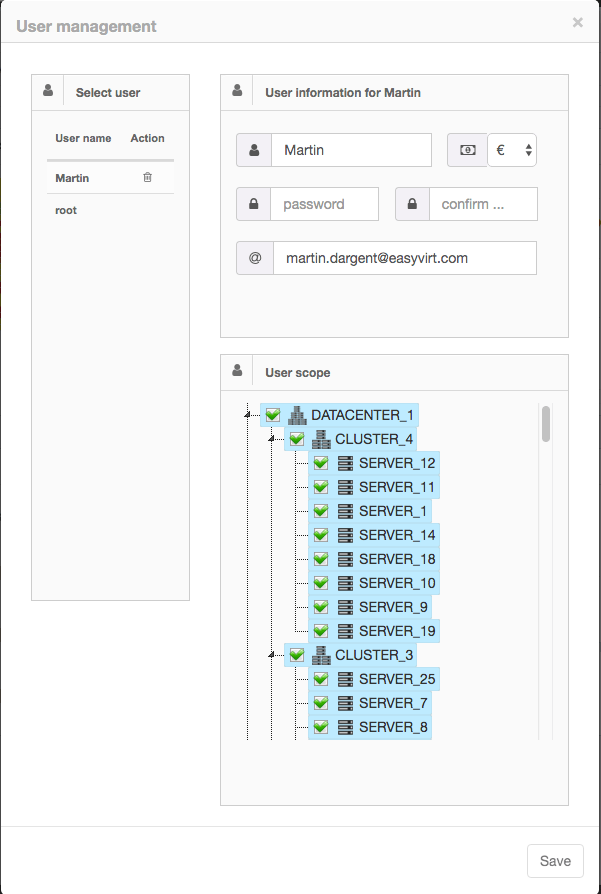Image resolution: width=601 pixels, height=894 pixels.
Task: Save the user settings
Action: 555,861
